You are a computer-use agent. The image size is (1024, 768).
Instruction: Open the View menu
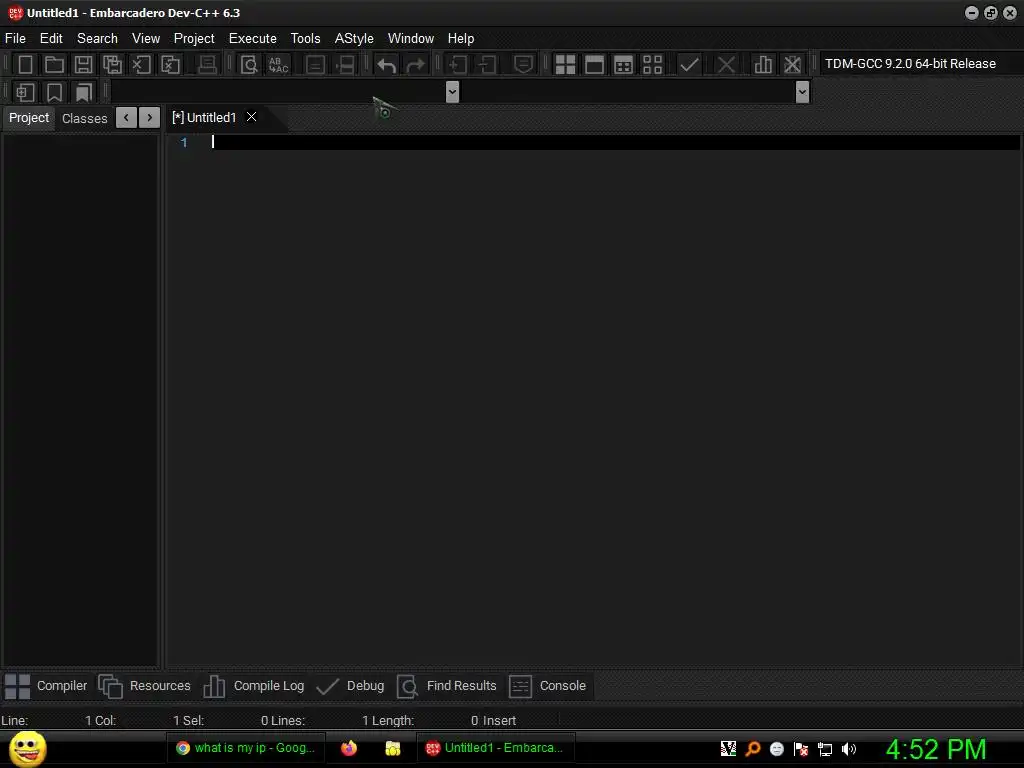[x=146, y=39]
